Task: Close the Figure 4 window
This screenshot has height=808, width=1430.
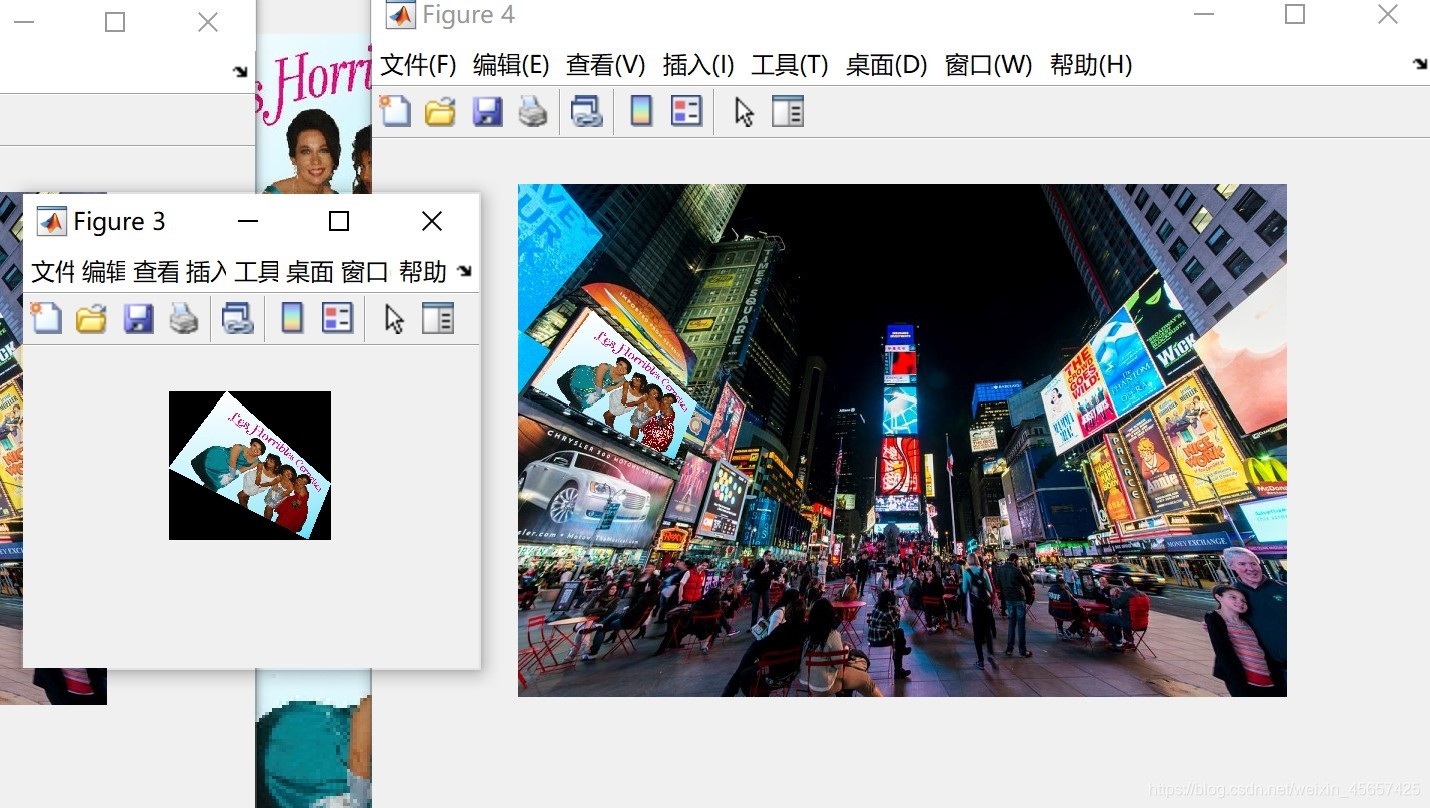Action: tap(1387, 14)
